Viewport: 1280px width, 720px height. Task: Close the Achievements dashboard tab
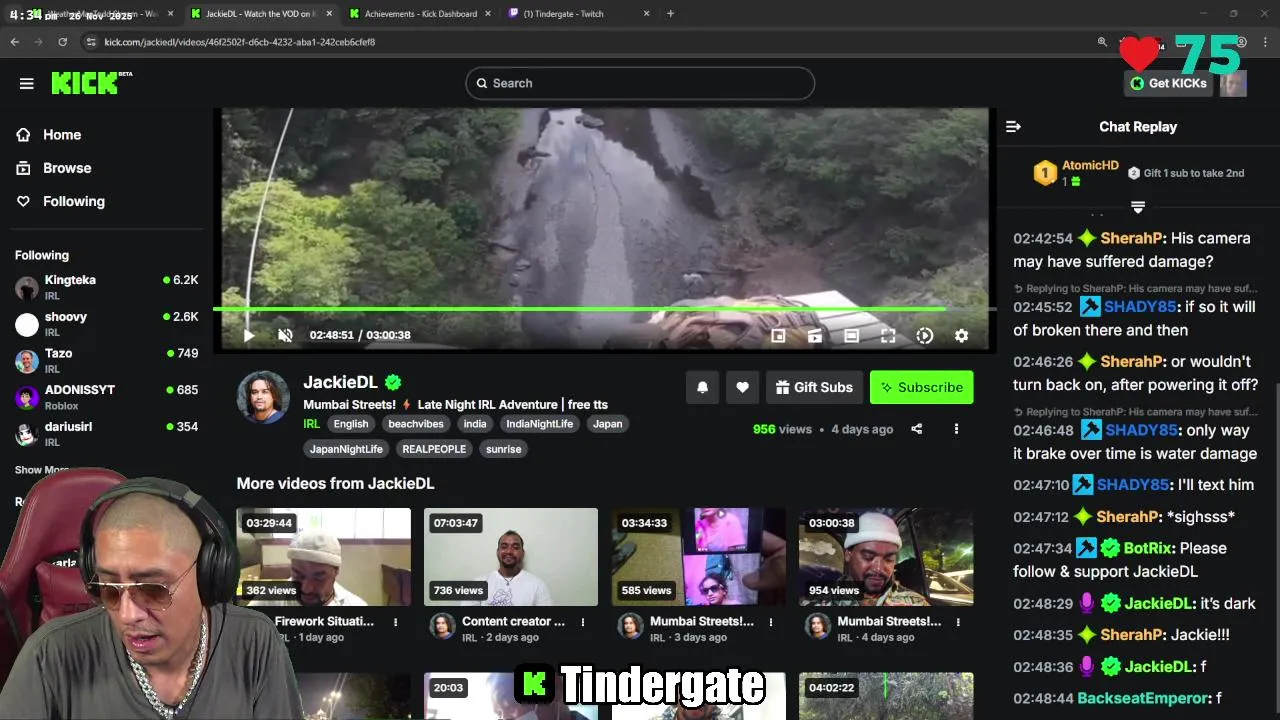pyautogui.click(x=487, y=14)
